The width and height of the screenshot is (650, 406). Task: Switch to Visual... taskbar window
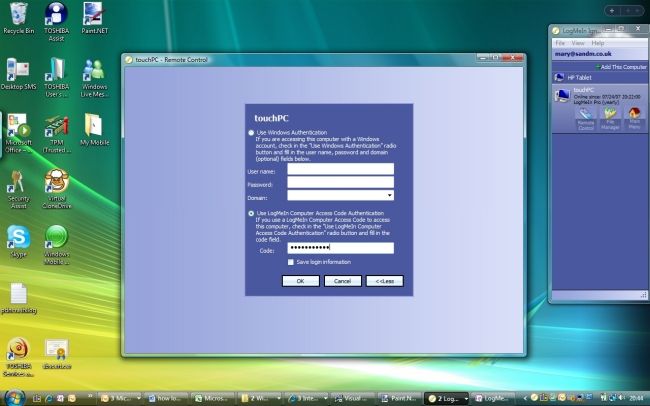coord(353,398)
